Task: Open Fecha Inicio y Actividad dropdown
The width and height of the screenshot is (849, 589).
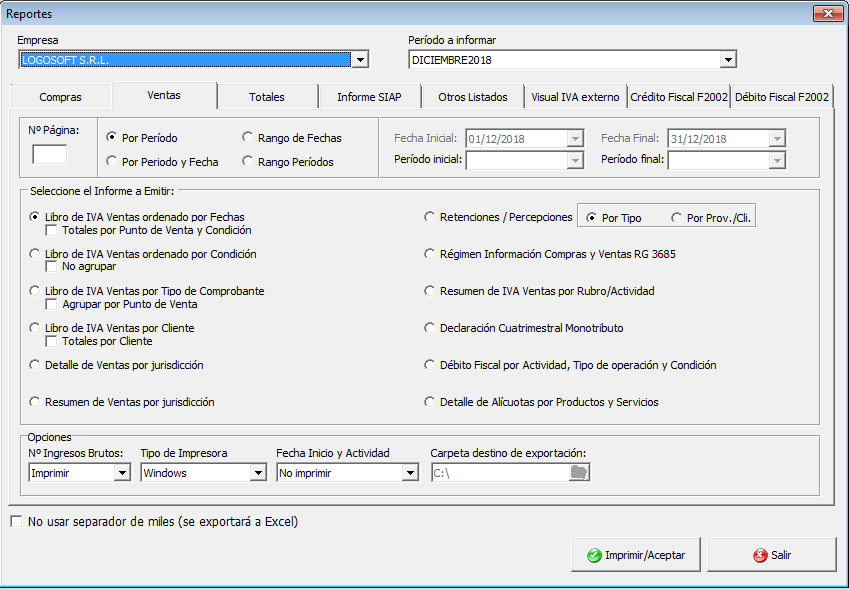Action: (x=409, y=473)
